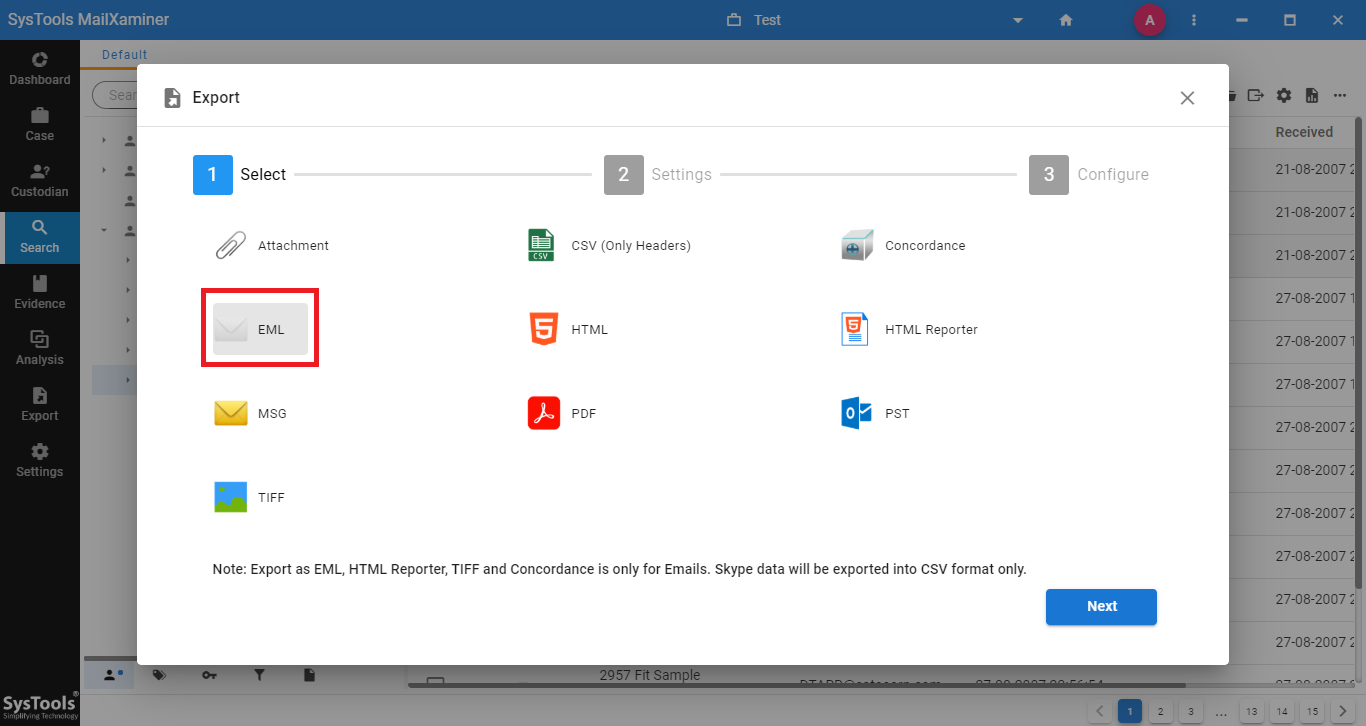Pick the EML export format
Viewport: 1366px width, 726px height.
click(260, 329)
